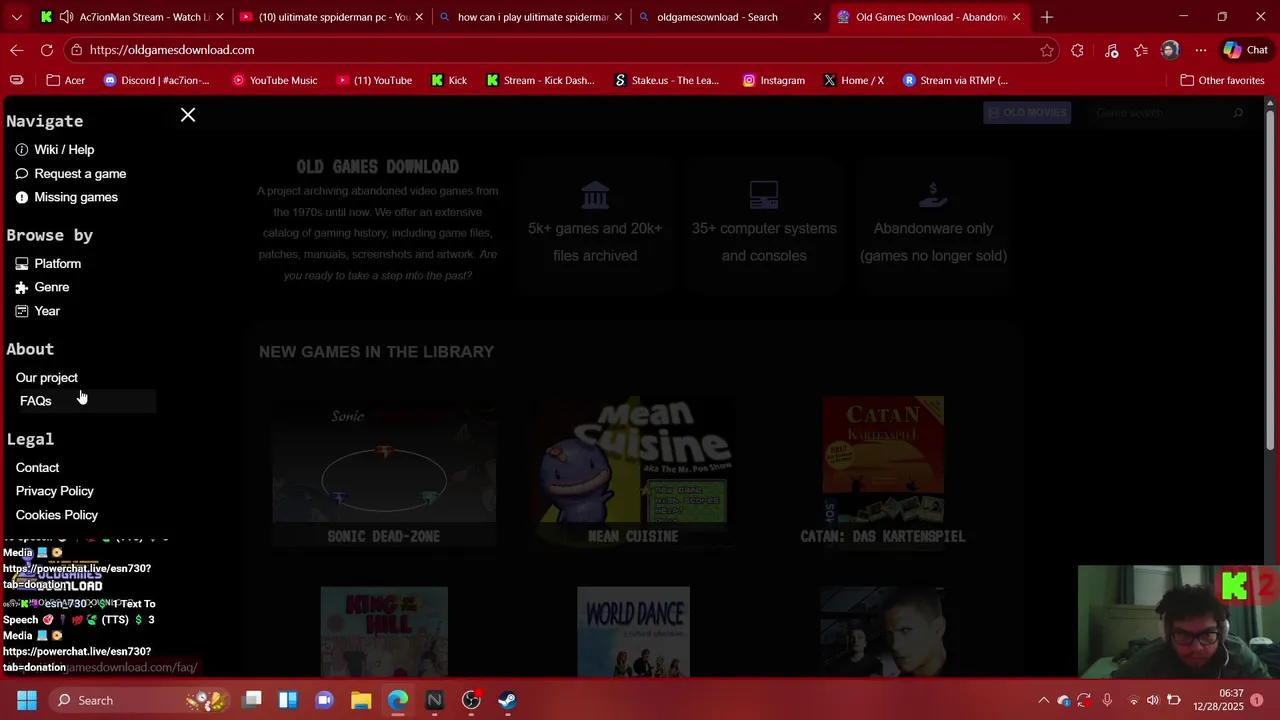
Task: Open the Contact page
Action: tap(37, 467)
